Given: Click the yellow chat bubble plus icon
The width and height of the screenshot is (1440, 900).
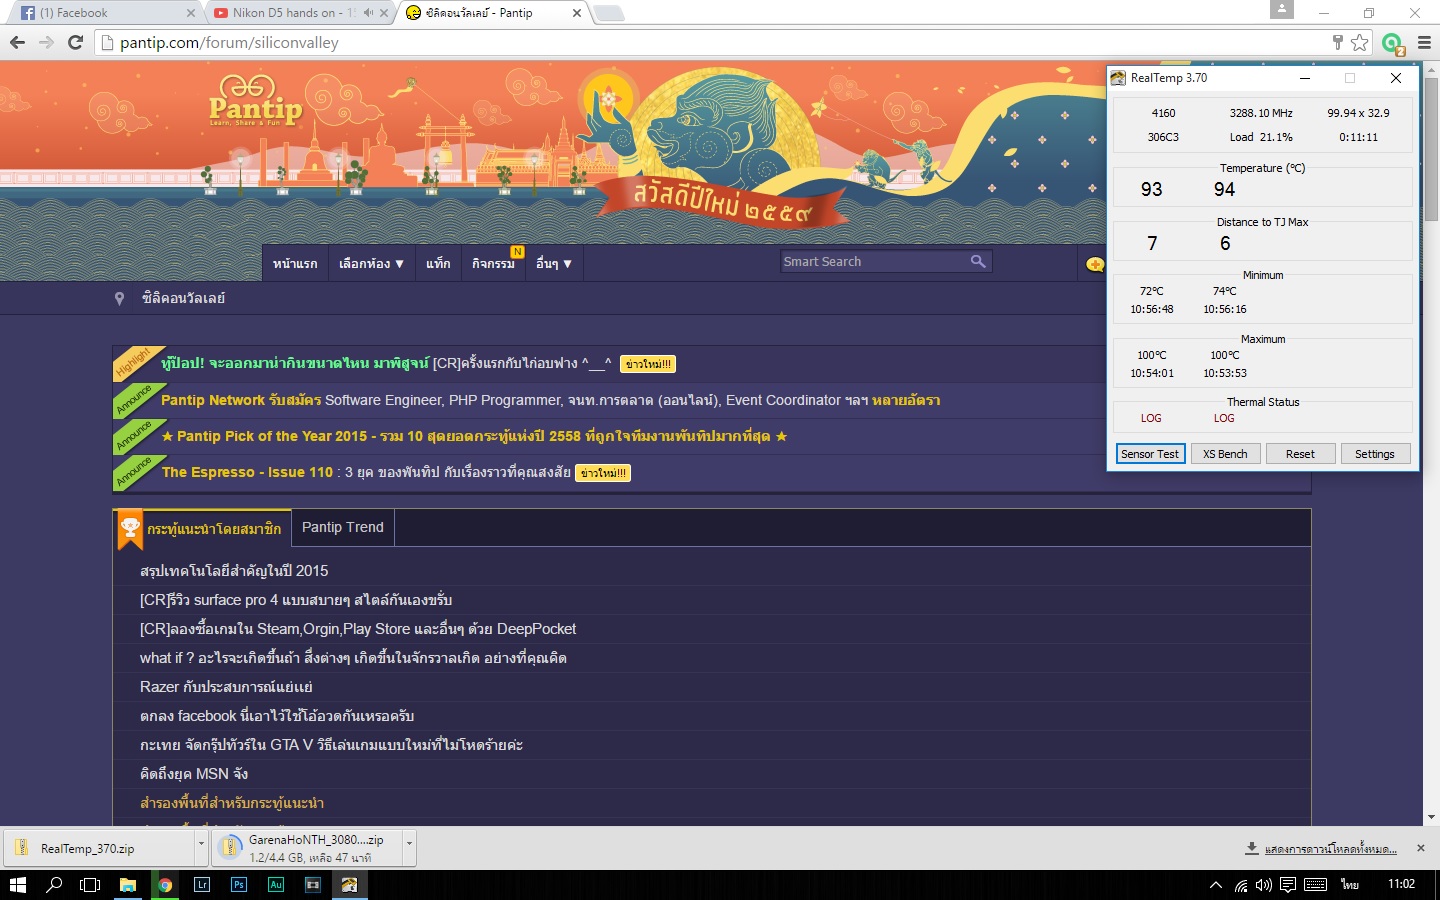Looking at the screenshot, I should [1095, 264].
